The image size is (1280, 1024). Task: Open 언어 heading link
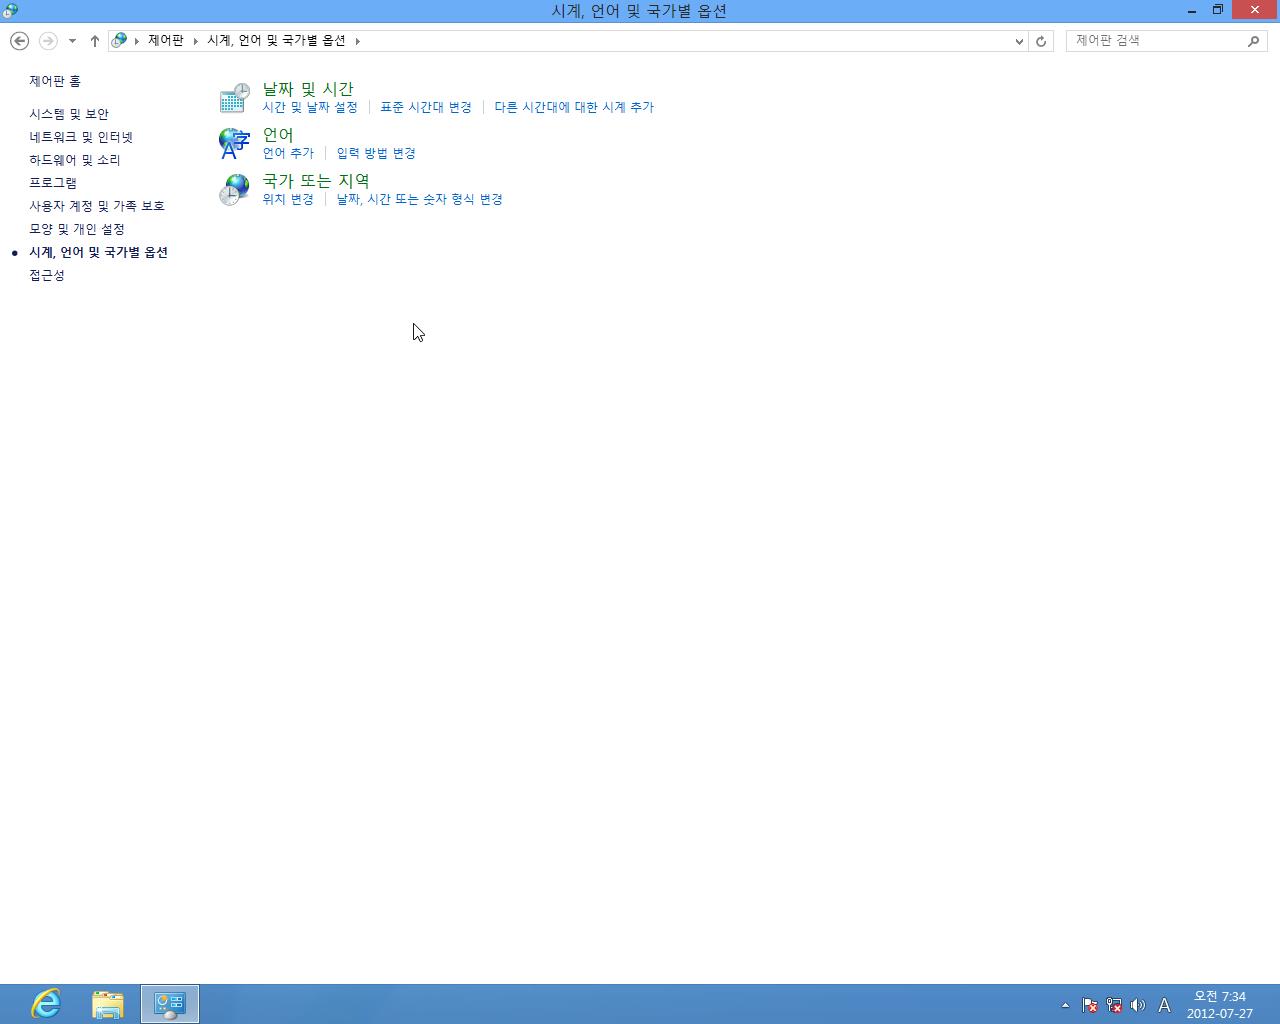click(x=278, y=135)
